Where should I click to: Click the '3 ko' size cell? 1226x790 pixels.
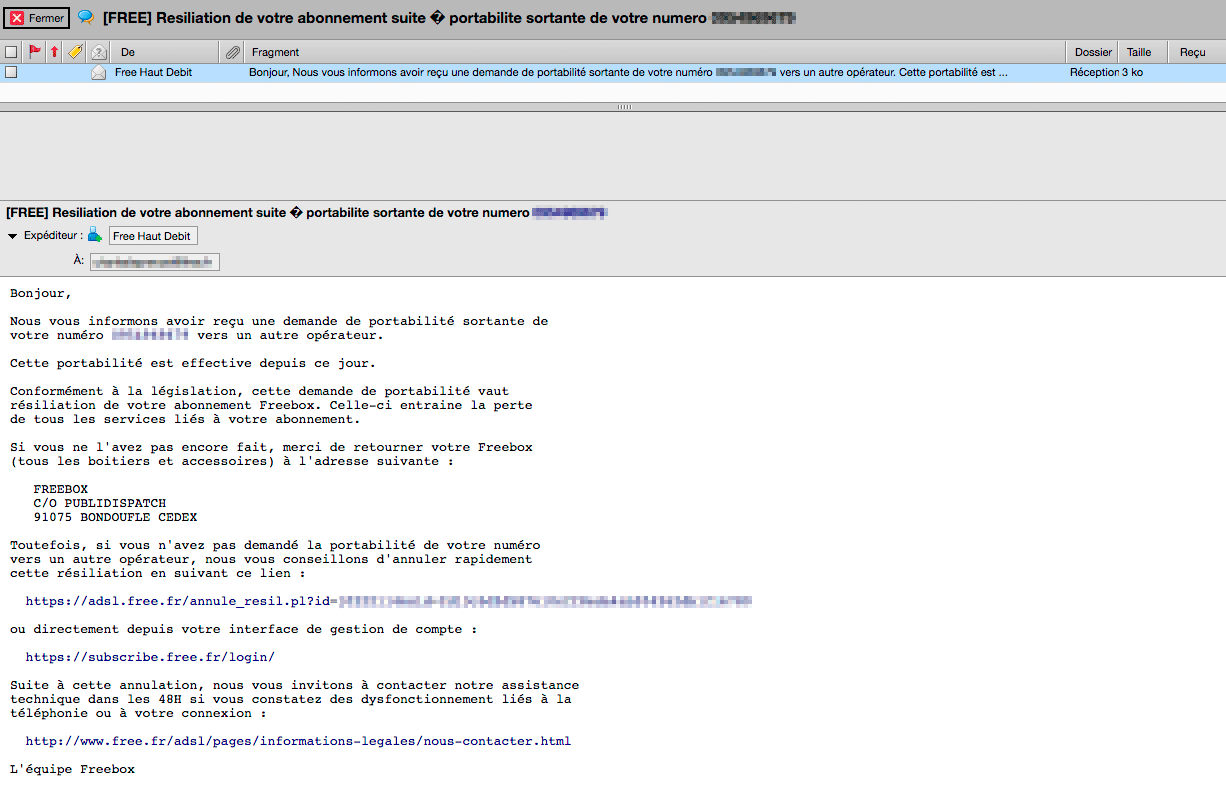(x=1132, y=72)
